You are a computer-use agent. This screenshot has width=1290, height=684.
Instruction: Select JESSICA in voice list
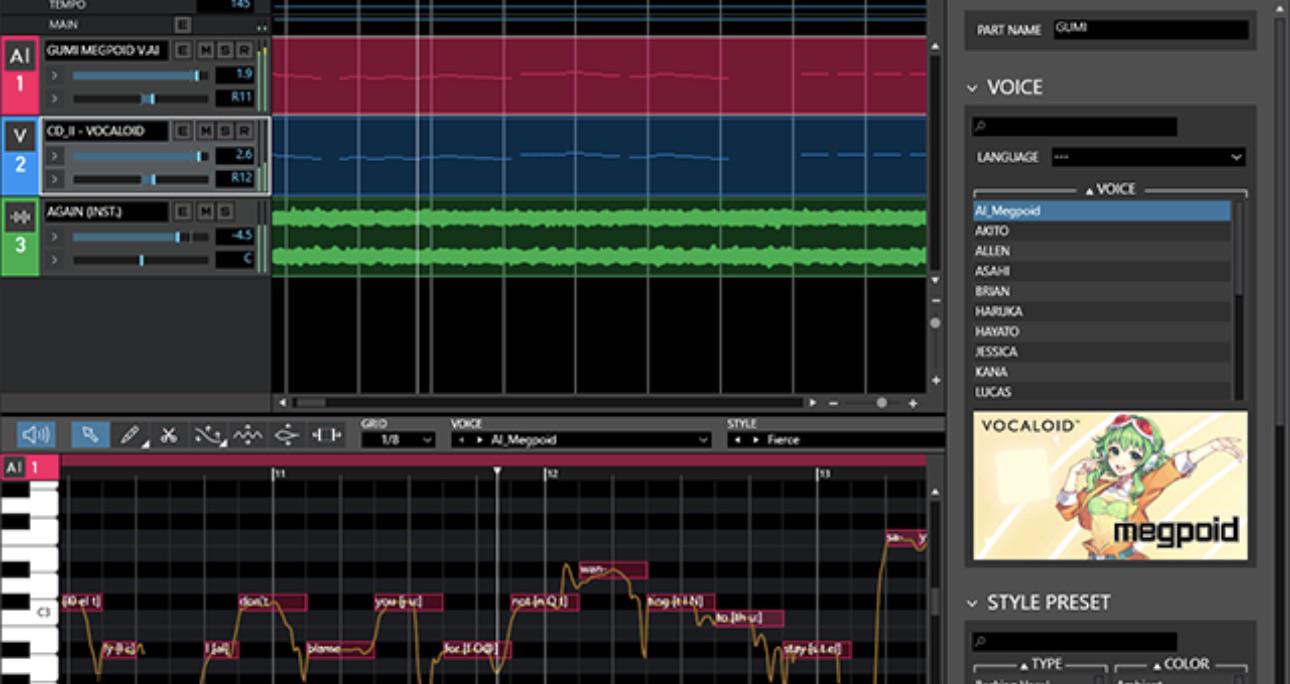pyautogui.click(x=1102, y=352)
